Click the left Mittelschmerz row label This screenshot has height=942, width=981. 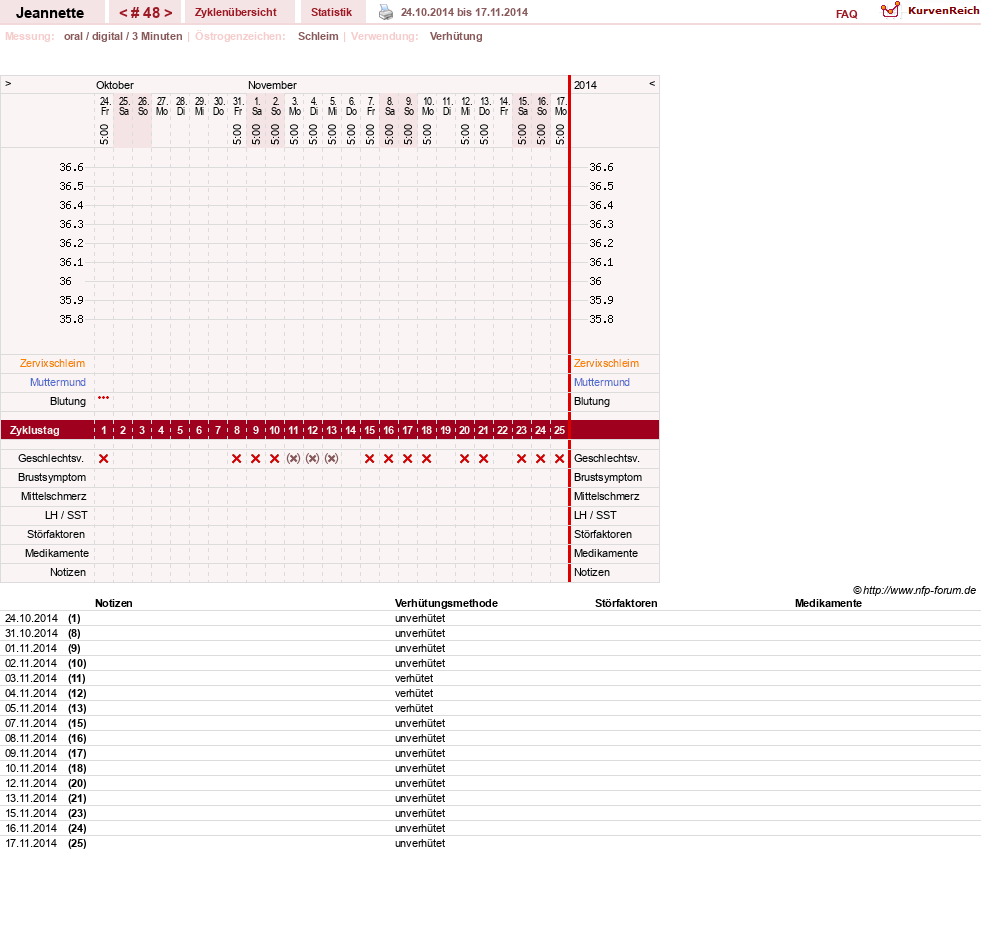pos(53,497)
